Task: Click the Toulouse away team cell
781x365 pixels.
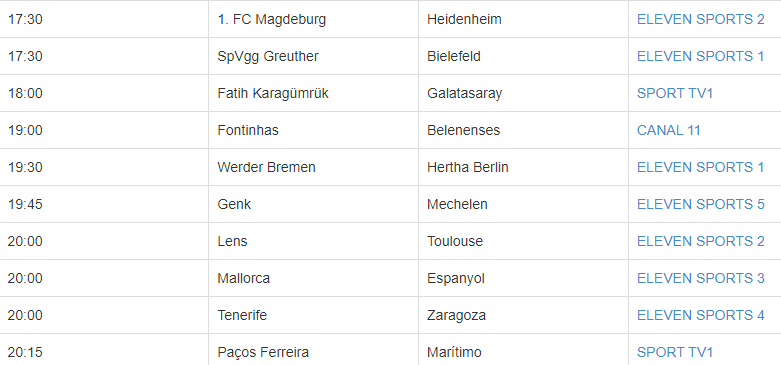Action: pyautogui.click(x=523, y=241)
